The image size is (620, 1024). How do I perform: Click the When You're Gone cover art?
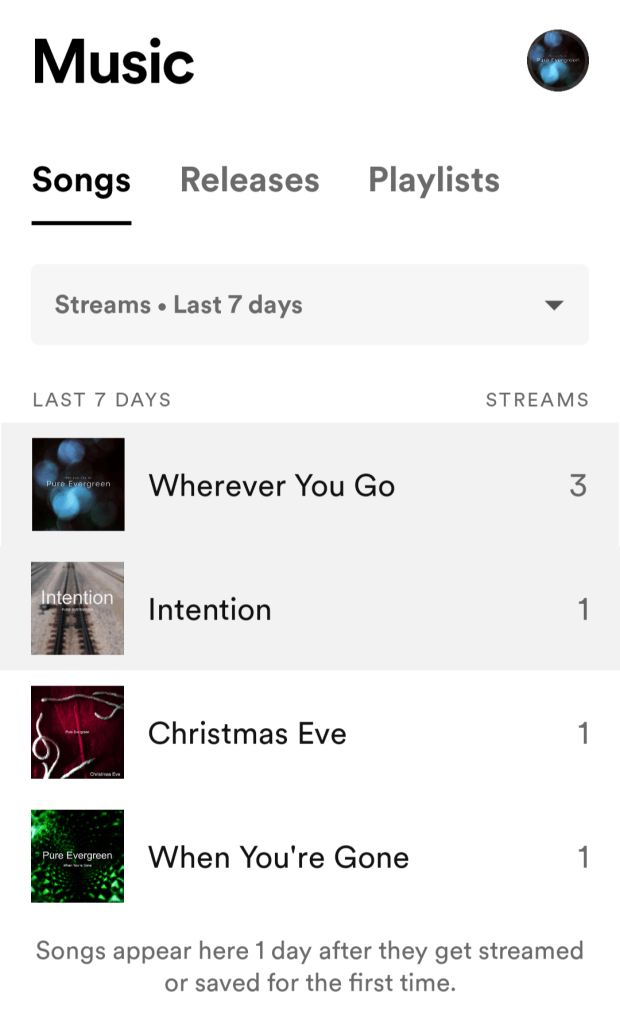[x=78, y=857]
